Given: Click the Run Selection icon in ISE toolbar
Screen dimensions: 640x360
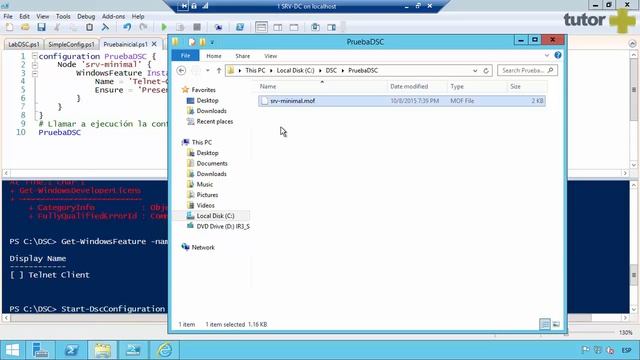Looking at the screenshot, I should point(180,27).
